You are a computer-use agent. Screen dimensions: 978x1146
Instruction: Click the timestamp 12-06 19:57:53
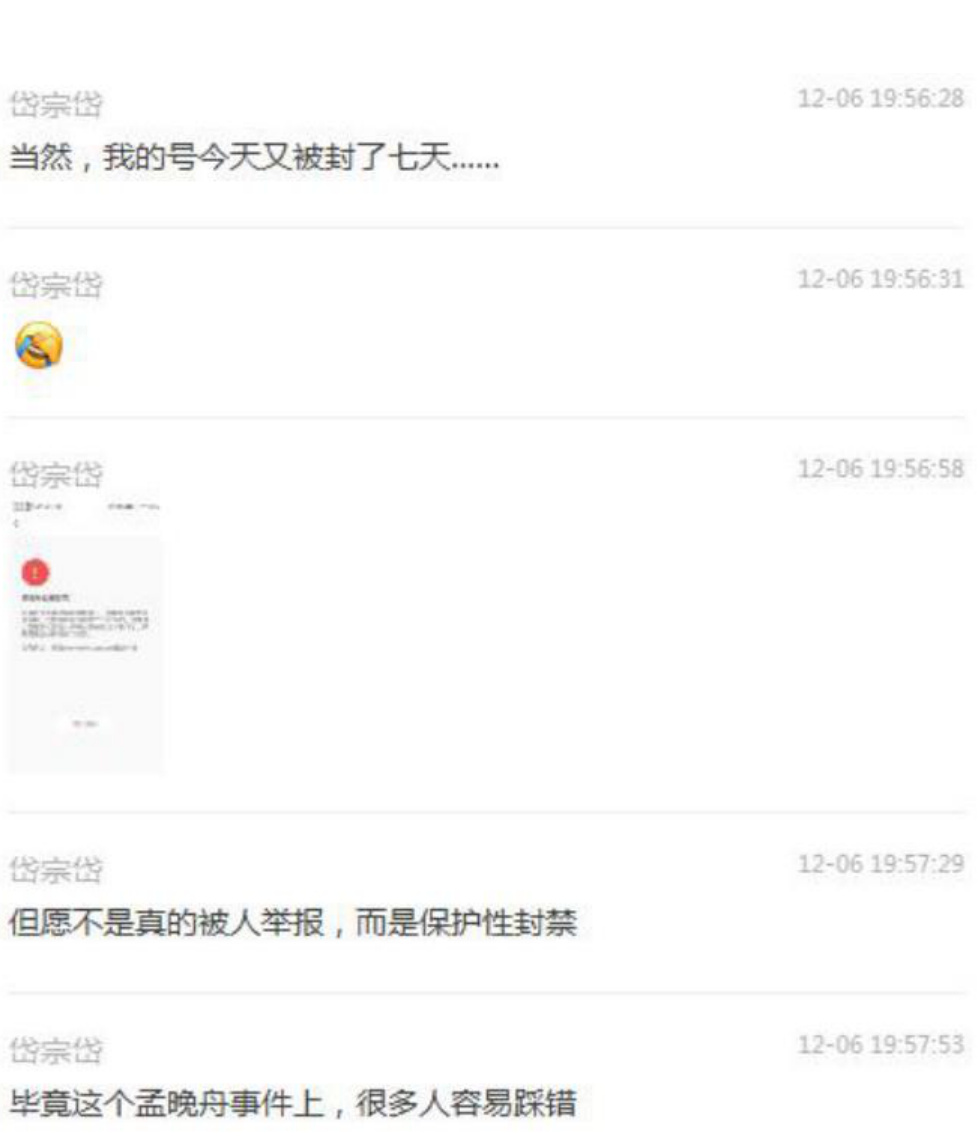point(881,1044)
